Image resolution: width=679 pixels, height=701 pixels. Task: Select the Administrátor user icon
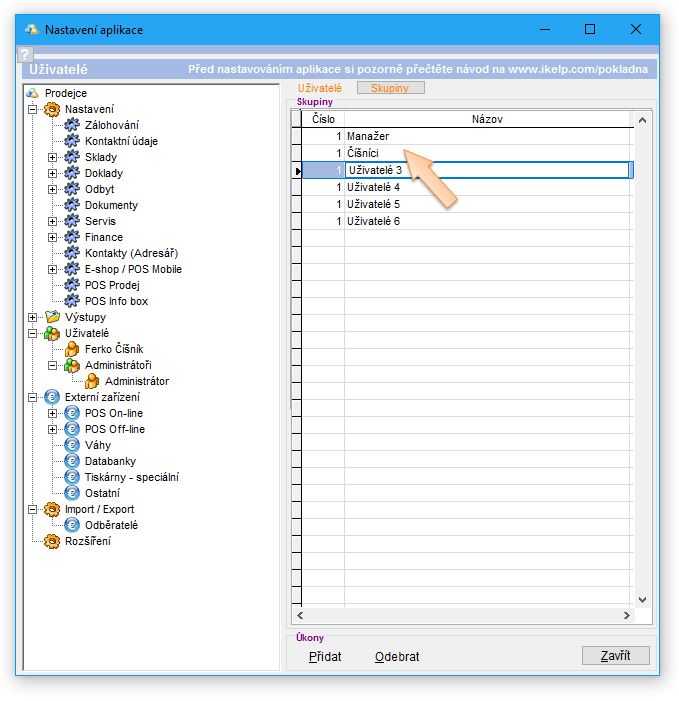(91, 381)
